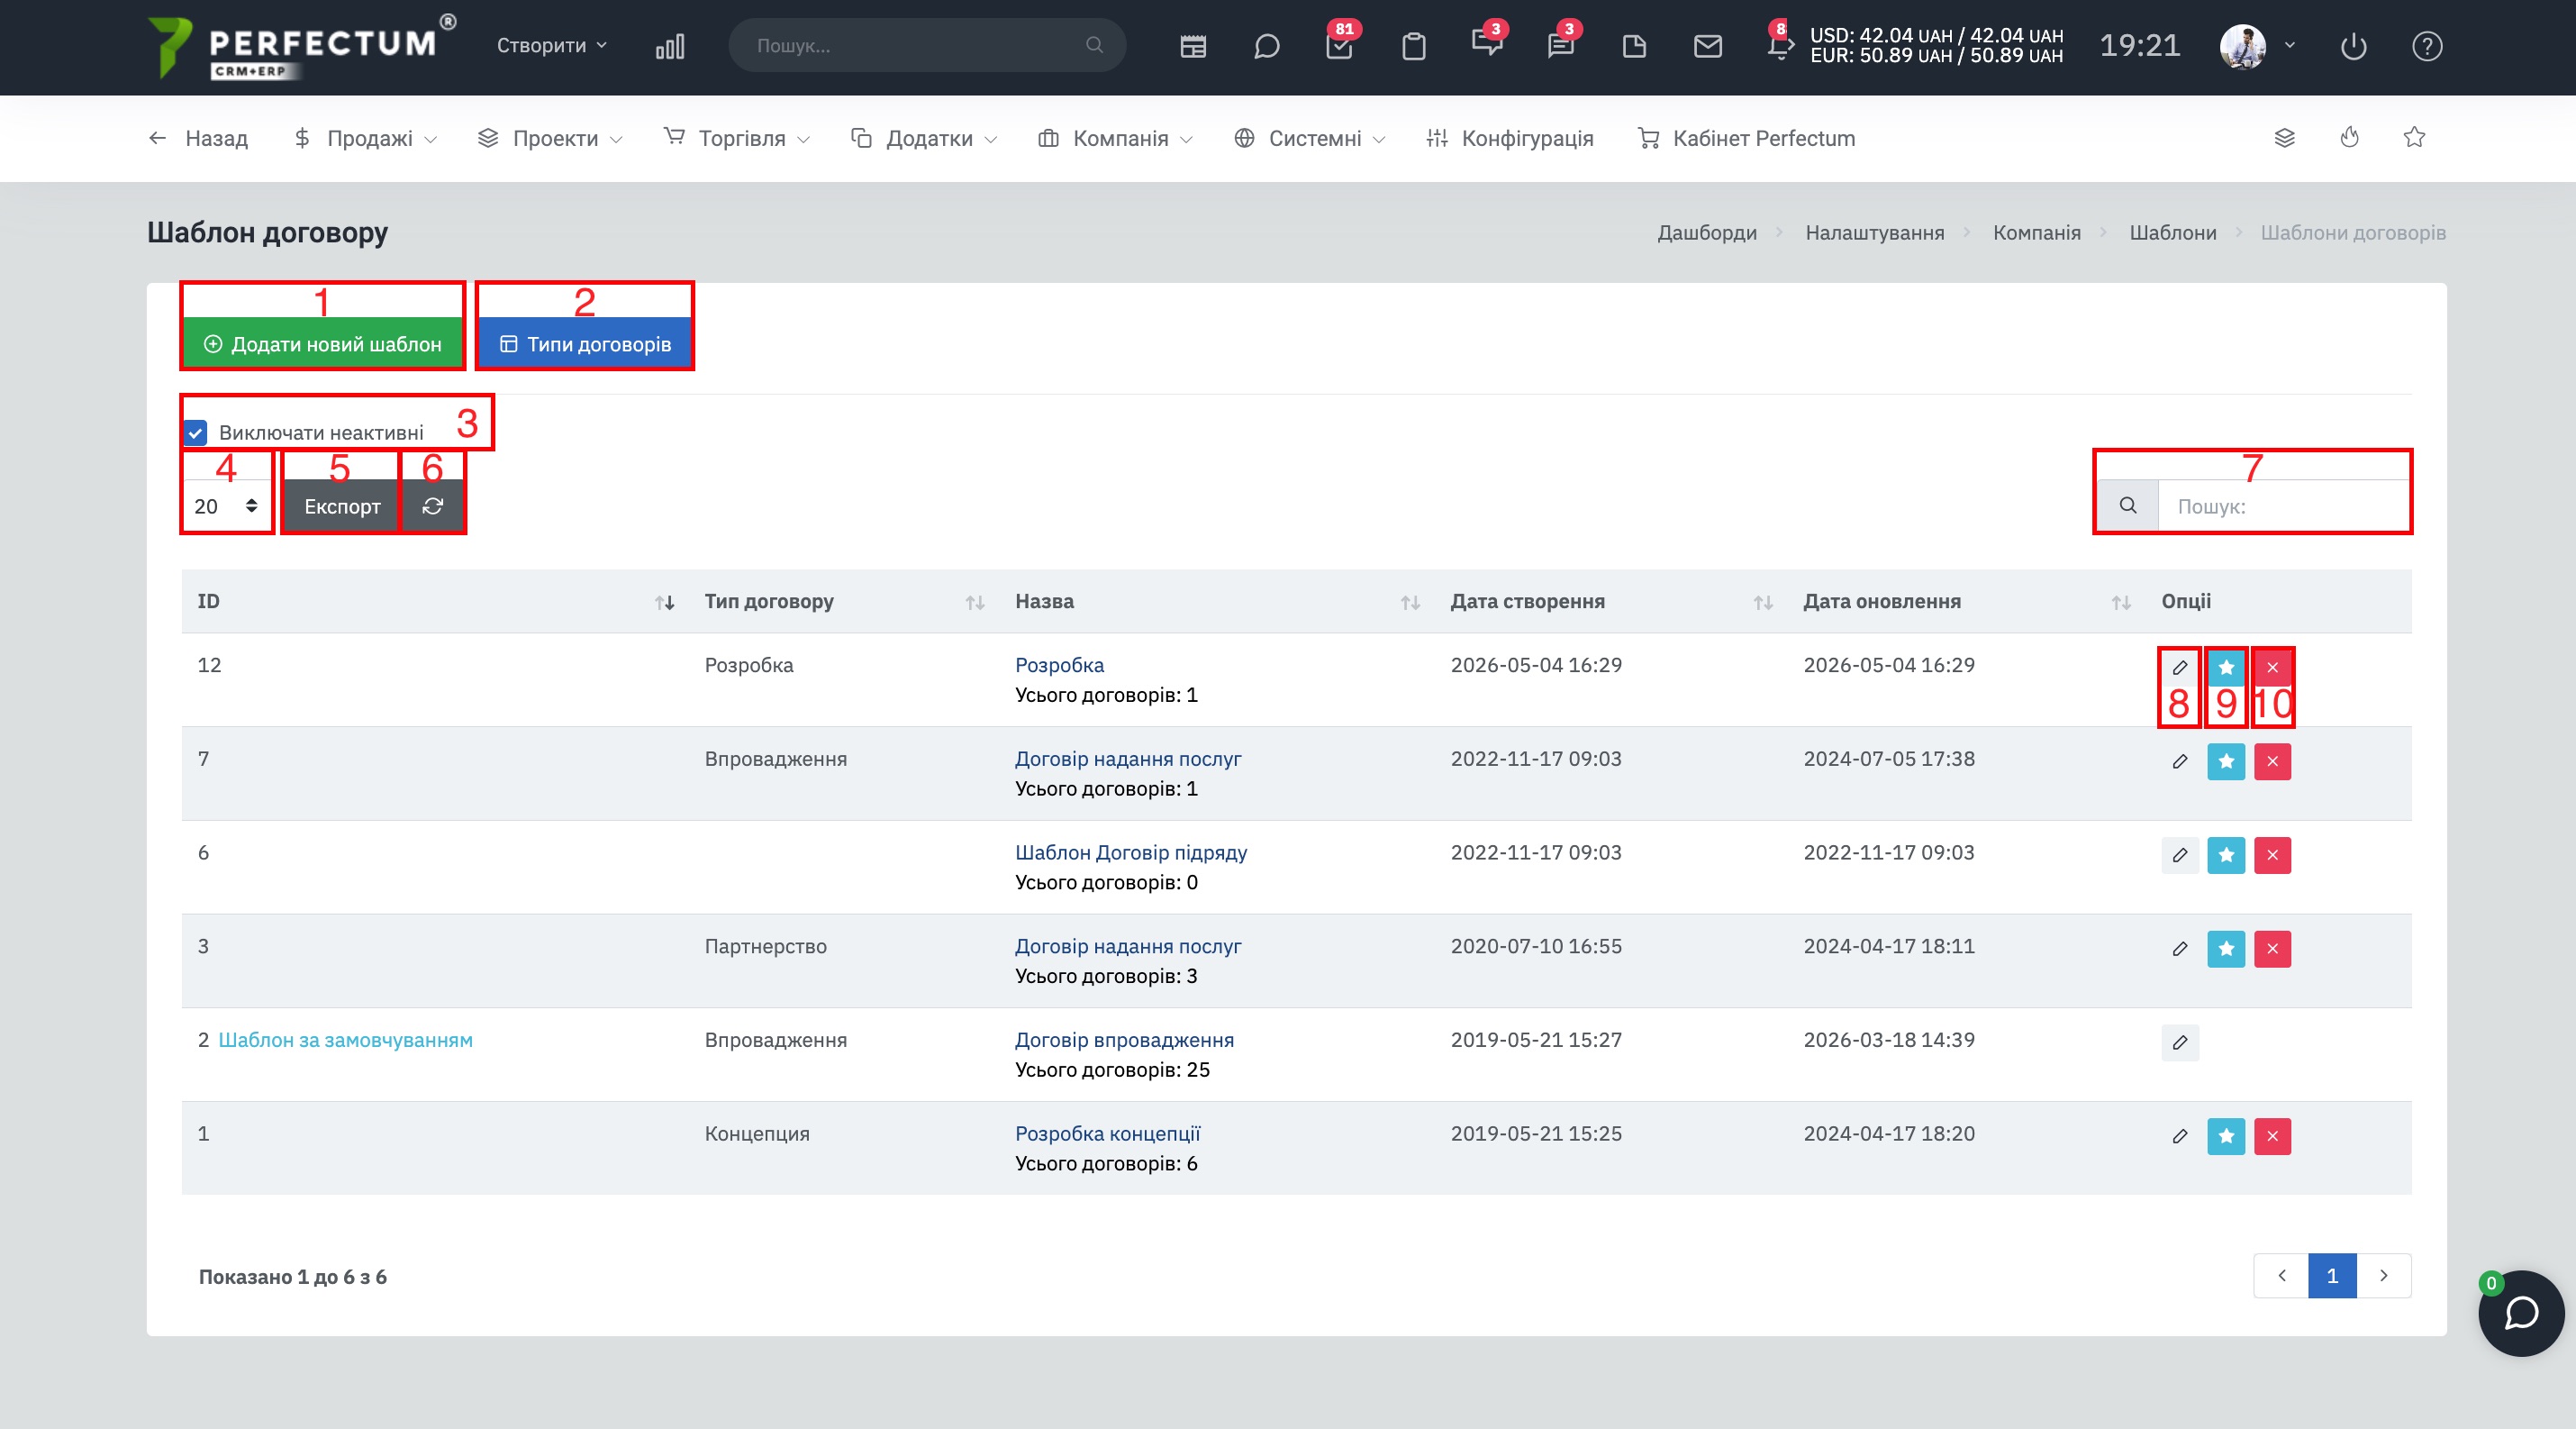Mark template ID 6 as default star
The width and height of the screenshot is (2576, 1429).
pyautogui.click(x=2226, y=855)
